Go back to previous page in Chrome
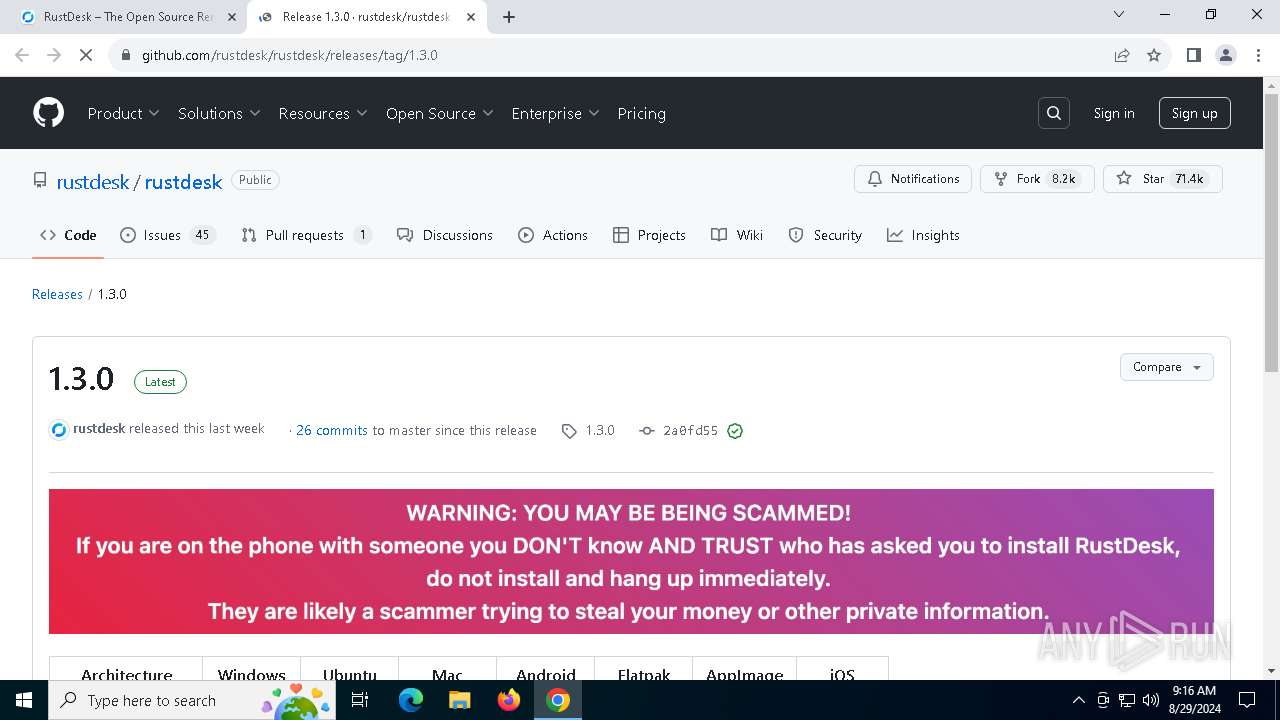This screenshot has height=720, width=1280. (22, 55)
